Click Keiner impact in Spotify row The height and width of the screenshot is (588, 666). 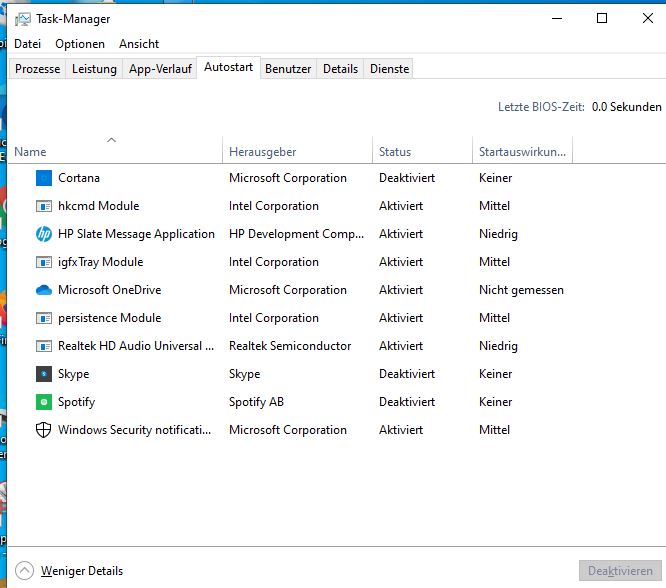496,402
